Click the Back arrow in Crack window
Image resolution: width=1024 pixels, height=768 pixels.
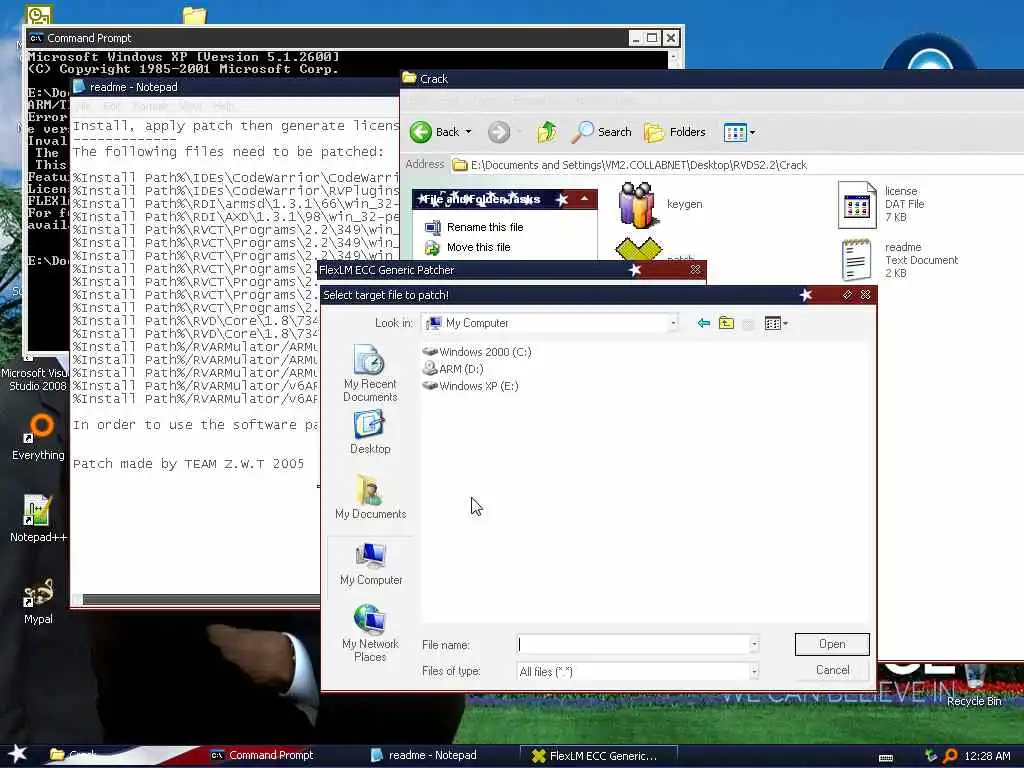pyautogui.click(x=421, y=132)
